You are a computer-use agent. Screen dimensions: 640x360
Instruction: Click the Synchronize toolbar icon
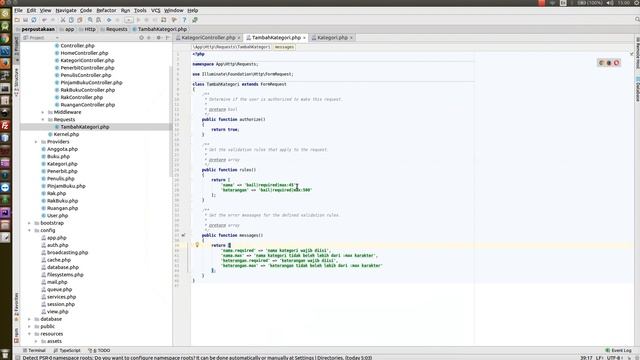pyautogui.click(x=34, y=20)
